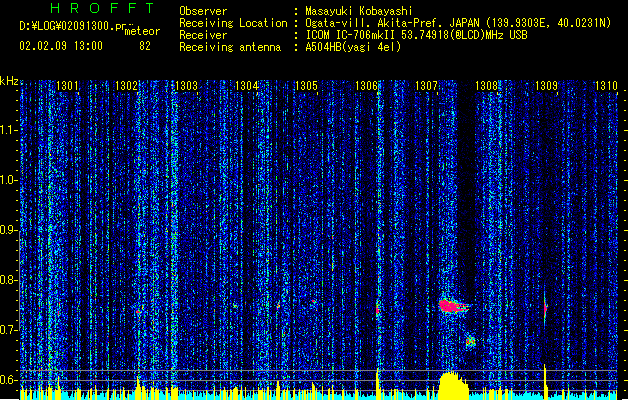Viewport: 629px width, 400px height.
Task: Click the 'Observer' field label
Action: pos(203,11)
